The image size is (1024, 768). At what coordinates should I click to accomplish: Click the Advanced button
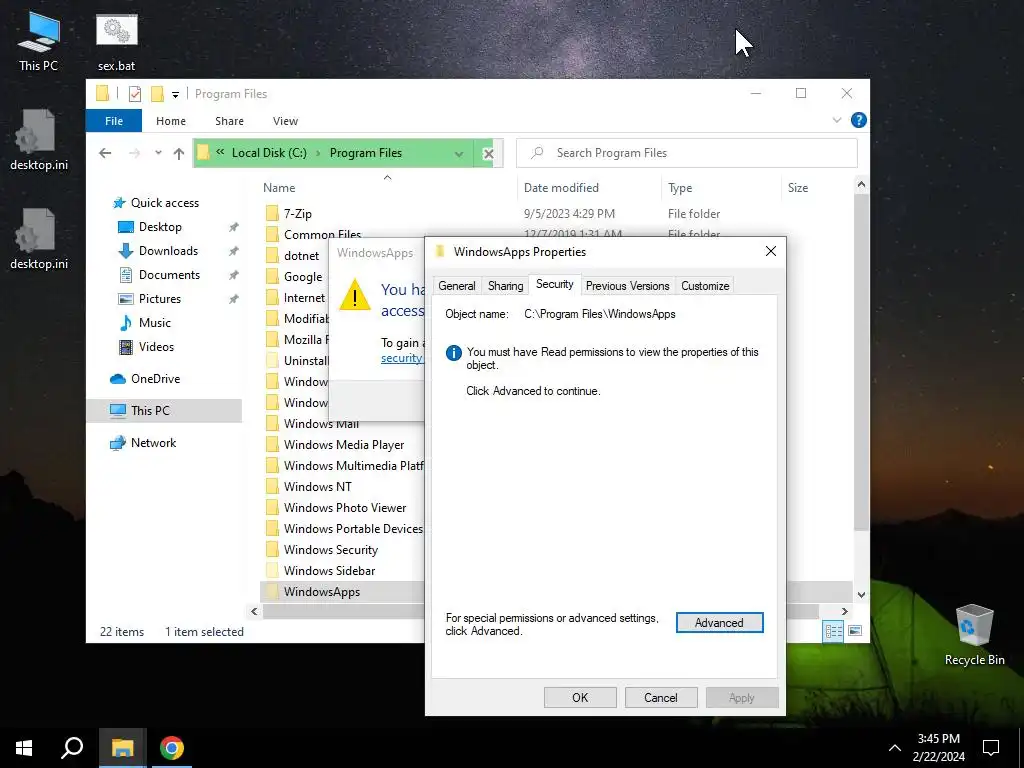coord(719,623)
